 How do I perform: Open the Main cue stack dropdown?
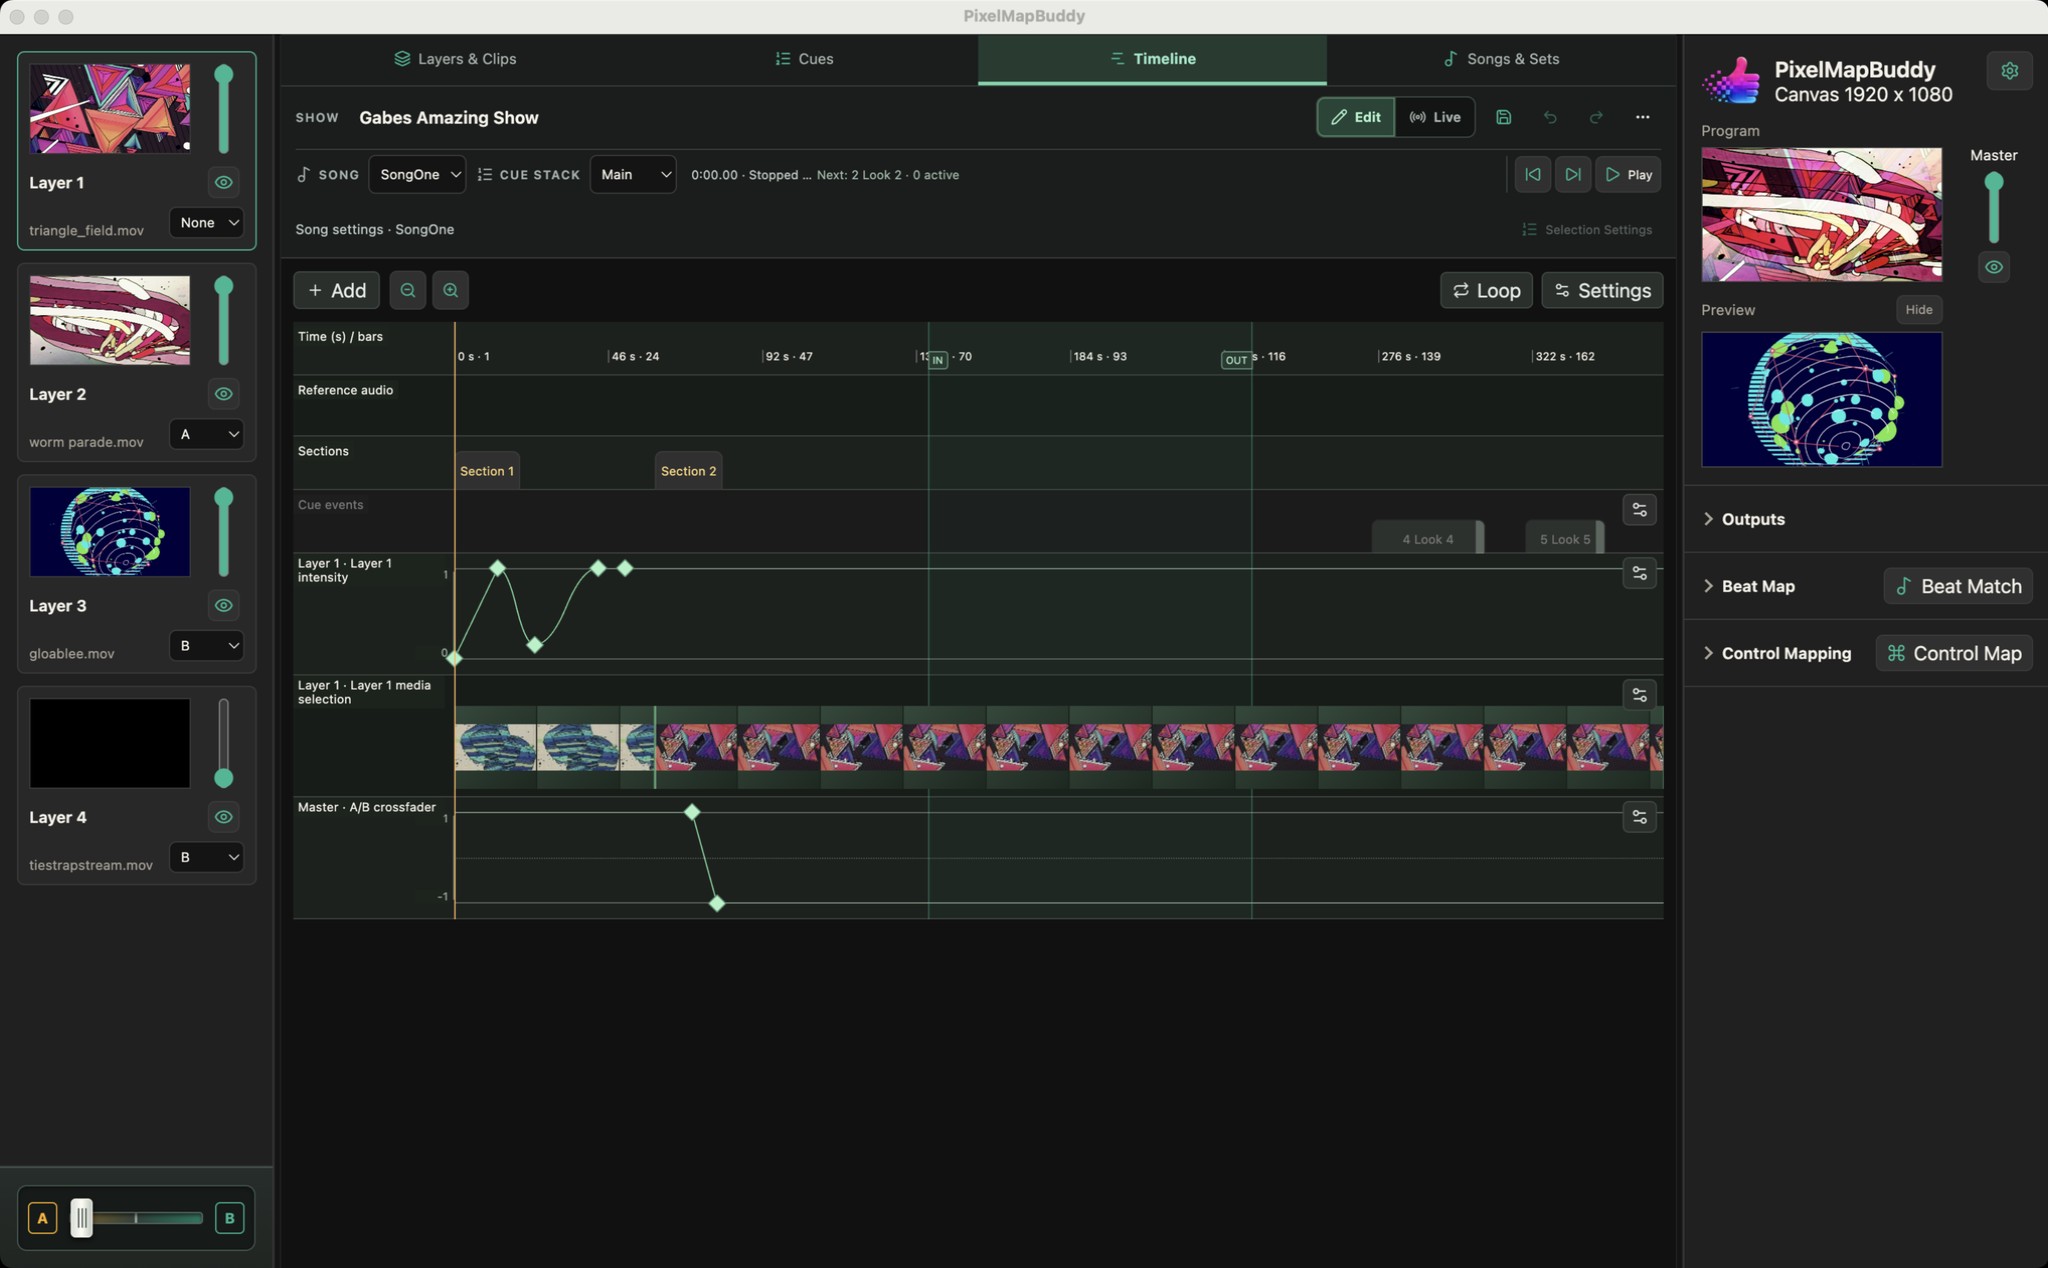632,174
